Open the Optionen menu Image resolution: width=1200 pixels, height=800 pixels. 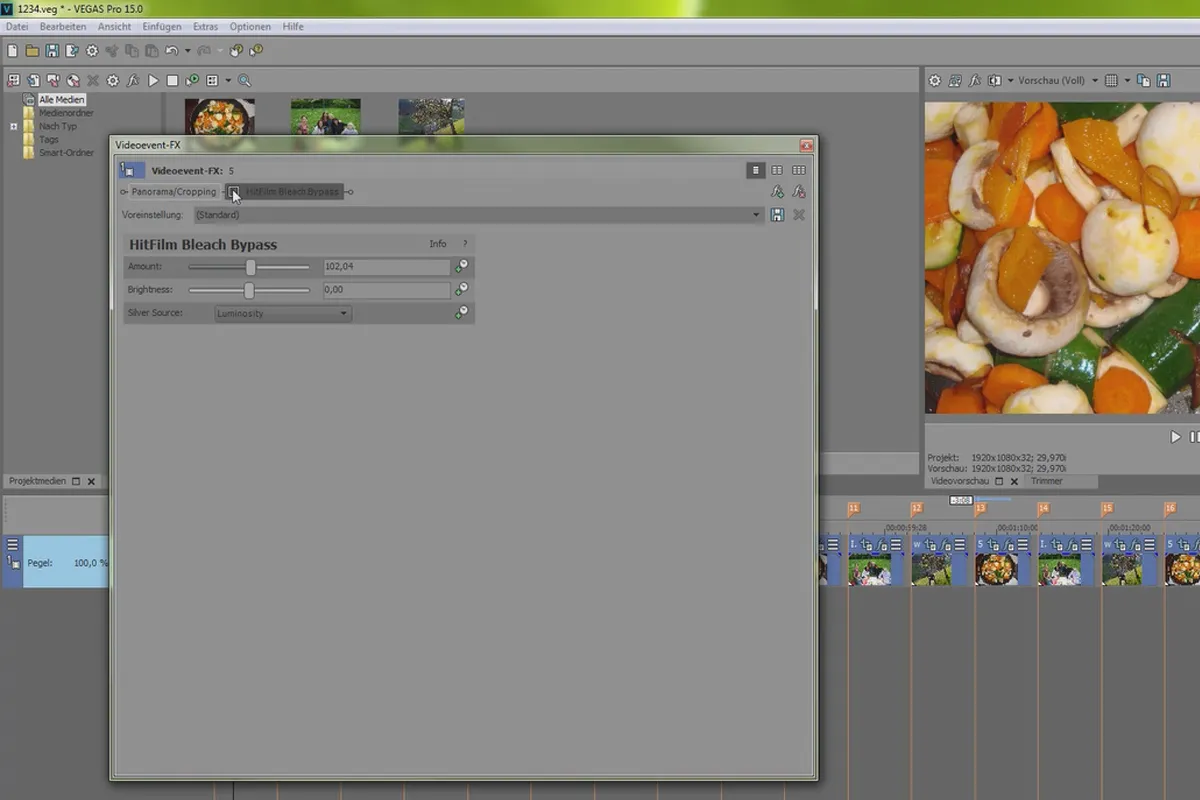point(250,26)
